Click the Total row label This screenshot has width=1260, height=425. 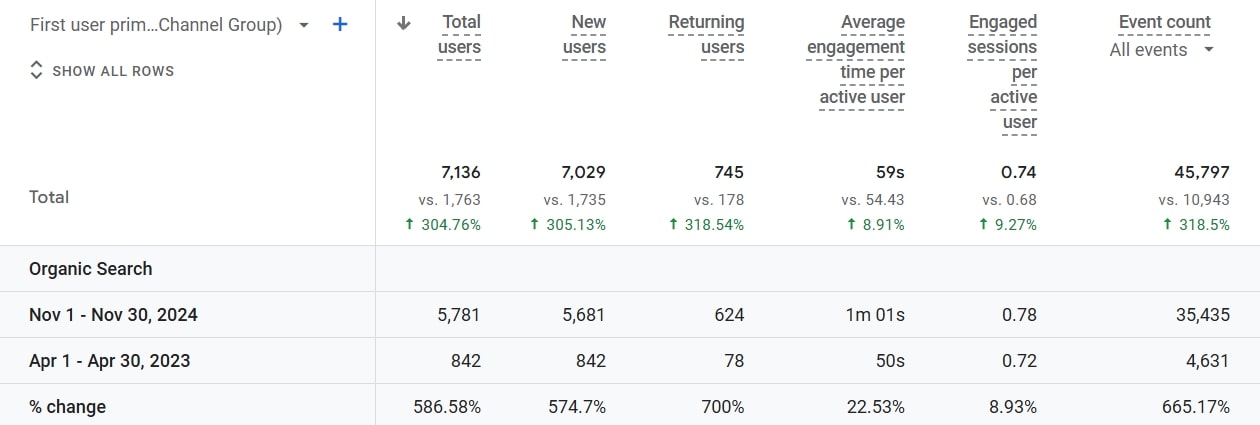click(x=49, y=197)
